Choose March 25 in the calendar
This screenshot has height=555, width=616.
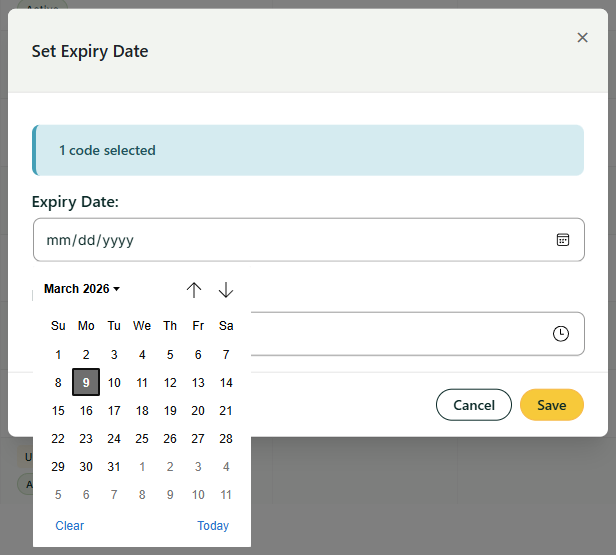pos(142,439)
